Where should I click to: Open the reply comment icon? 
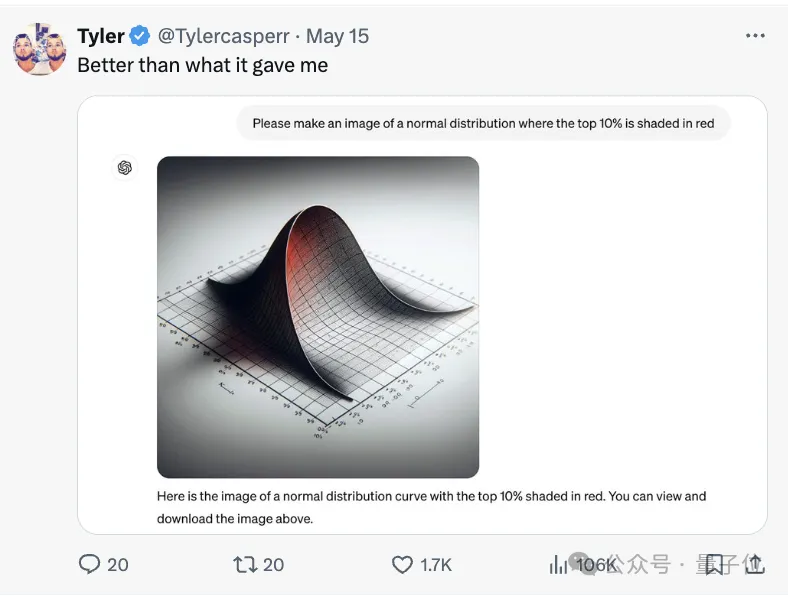point(89,564)
